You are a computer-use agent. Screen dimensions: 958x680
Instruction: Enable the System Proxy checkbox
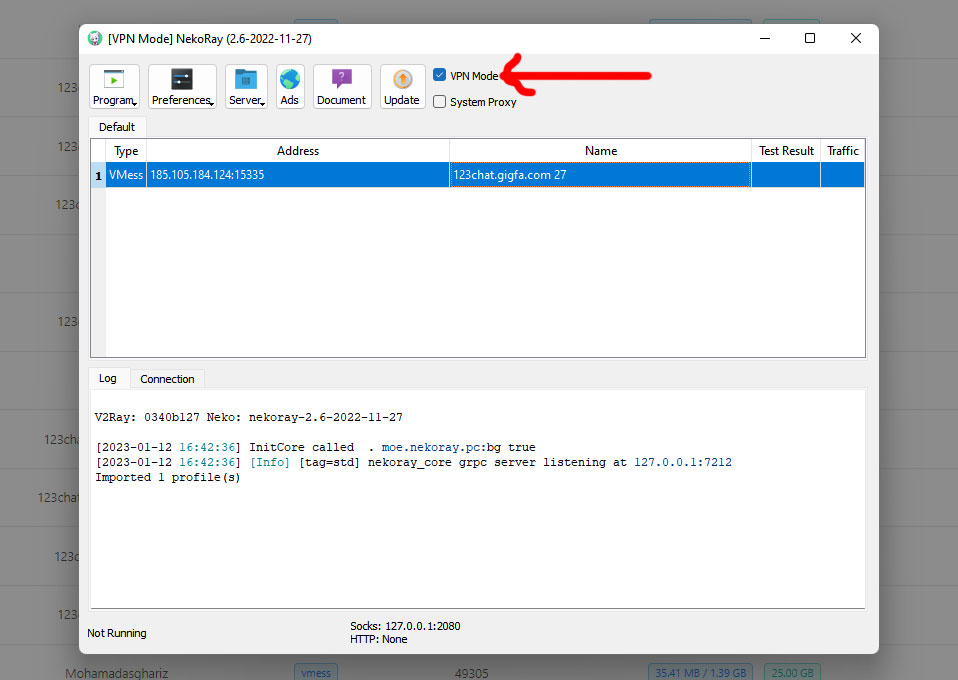pos(440,102)
